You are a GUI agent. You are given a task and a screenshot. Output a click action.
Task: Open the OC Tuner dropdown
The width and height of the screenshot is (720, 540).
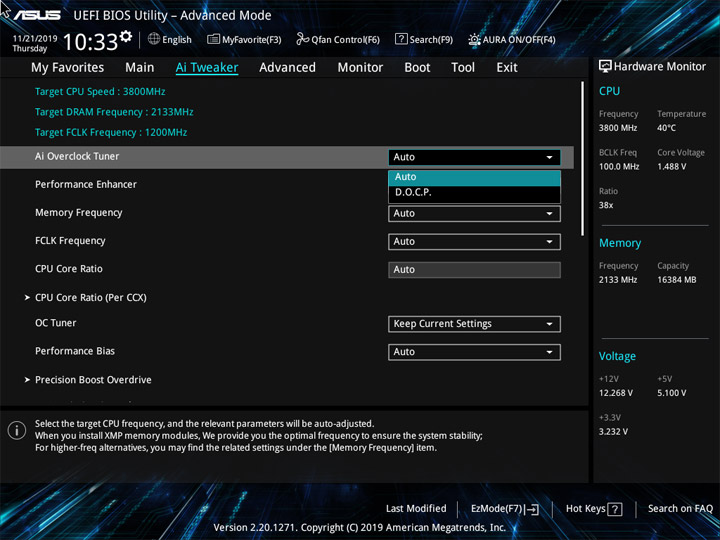[x=474, y=324]
